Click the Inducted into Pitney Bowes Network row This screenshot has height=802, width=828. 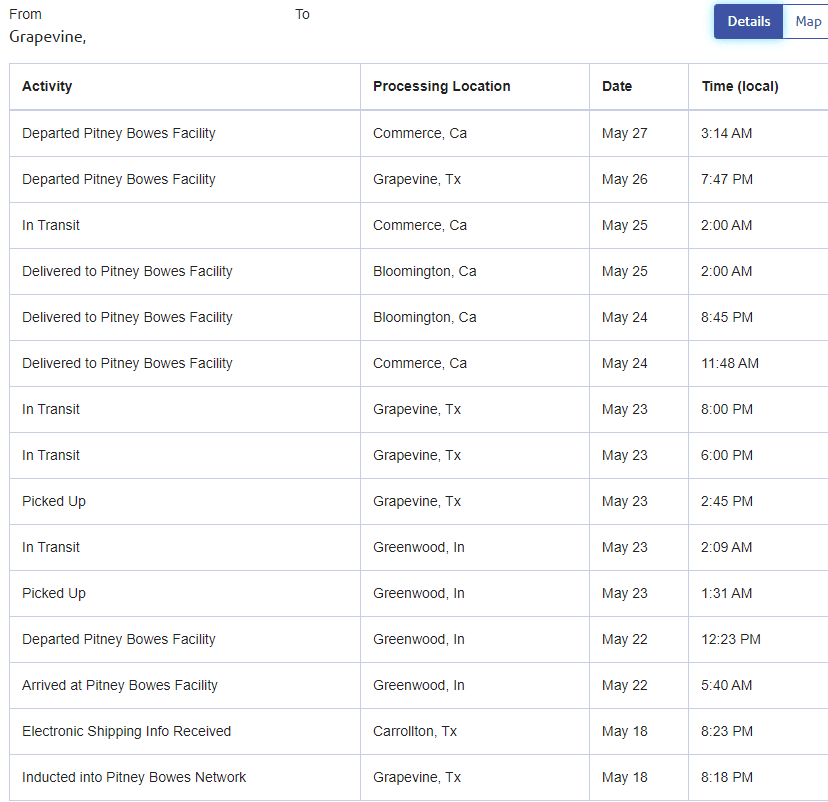[x=136, y=777]
